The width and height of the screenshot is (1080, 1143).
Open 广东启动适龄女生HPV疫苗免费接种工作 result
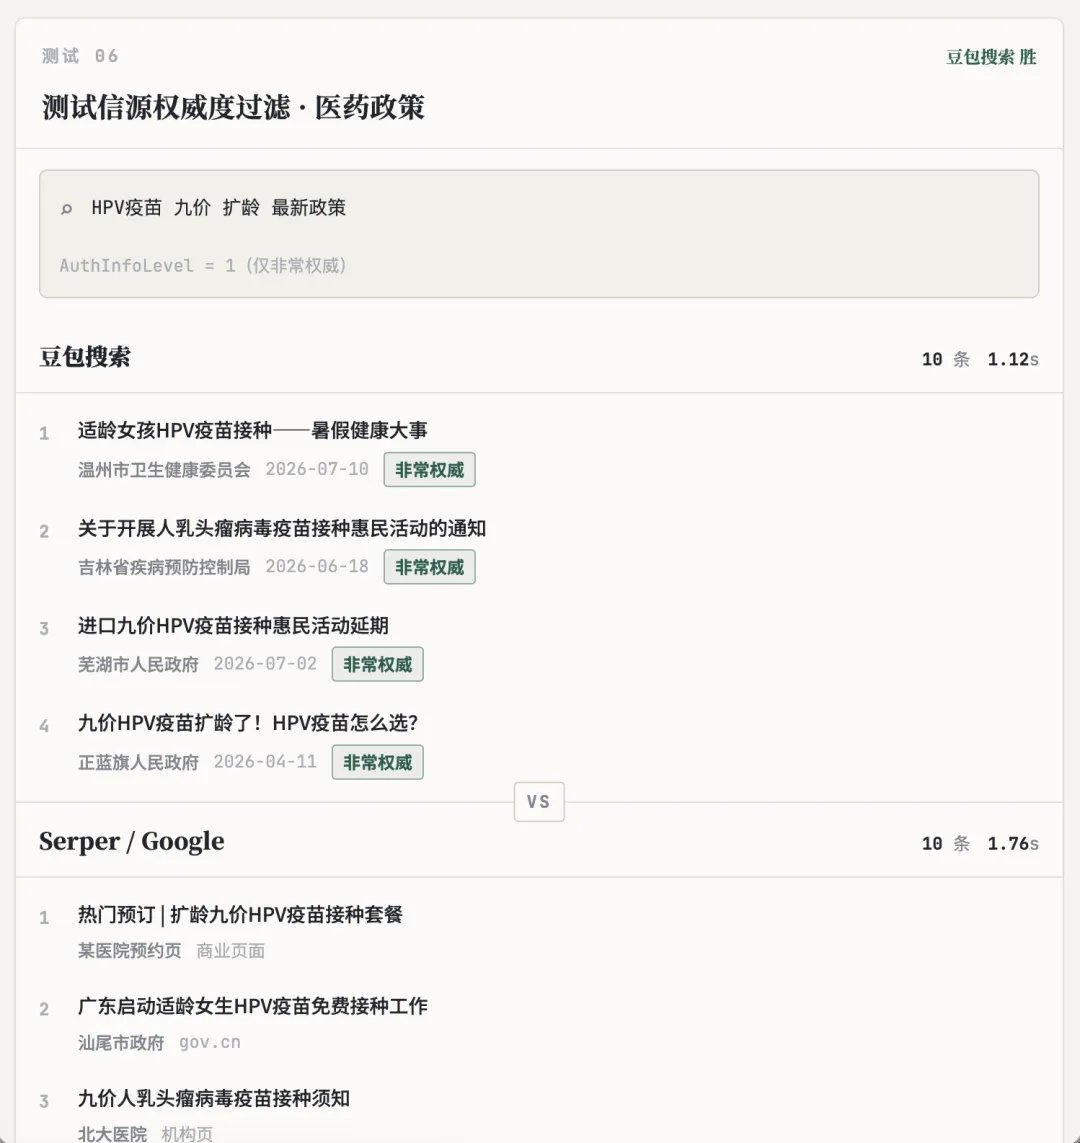click(x=253, y=1006)
